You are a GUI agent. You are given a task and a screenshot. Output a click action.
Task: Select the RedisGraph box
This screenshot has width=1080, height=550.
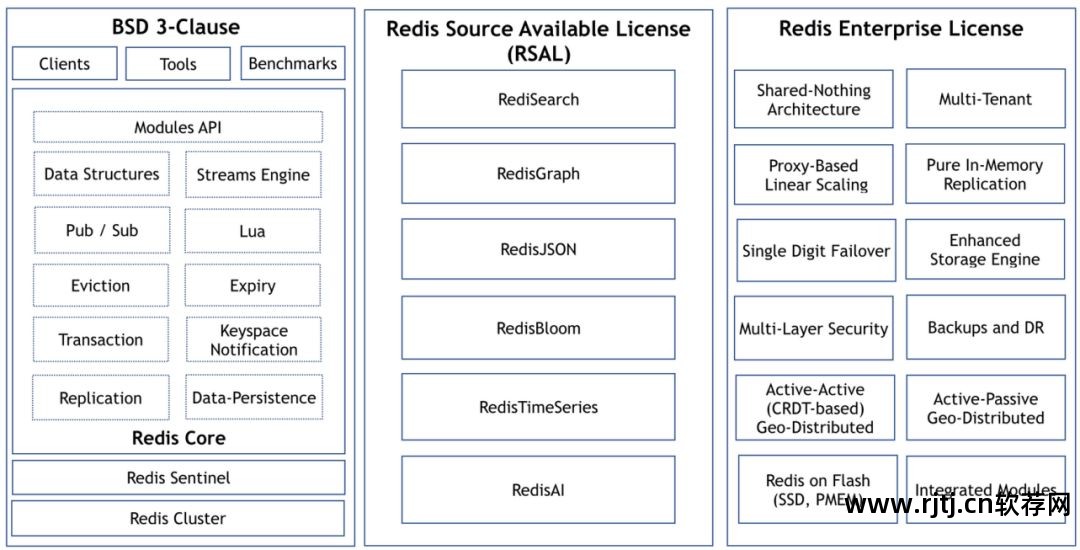(x=538, y=173)
